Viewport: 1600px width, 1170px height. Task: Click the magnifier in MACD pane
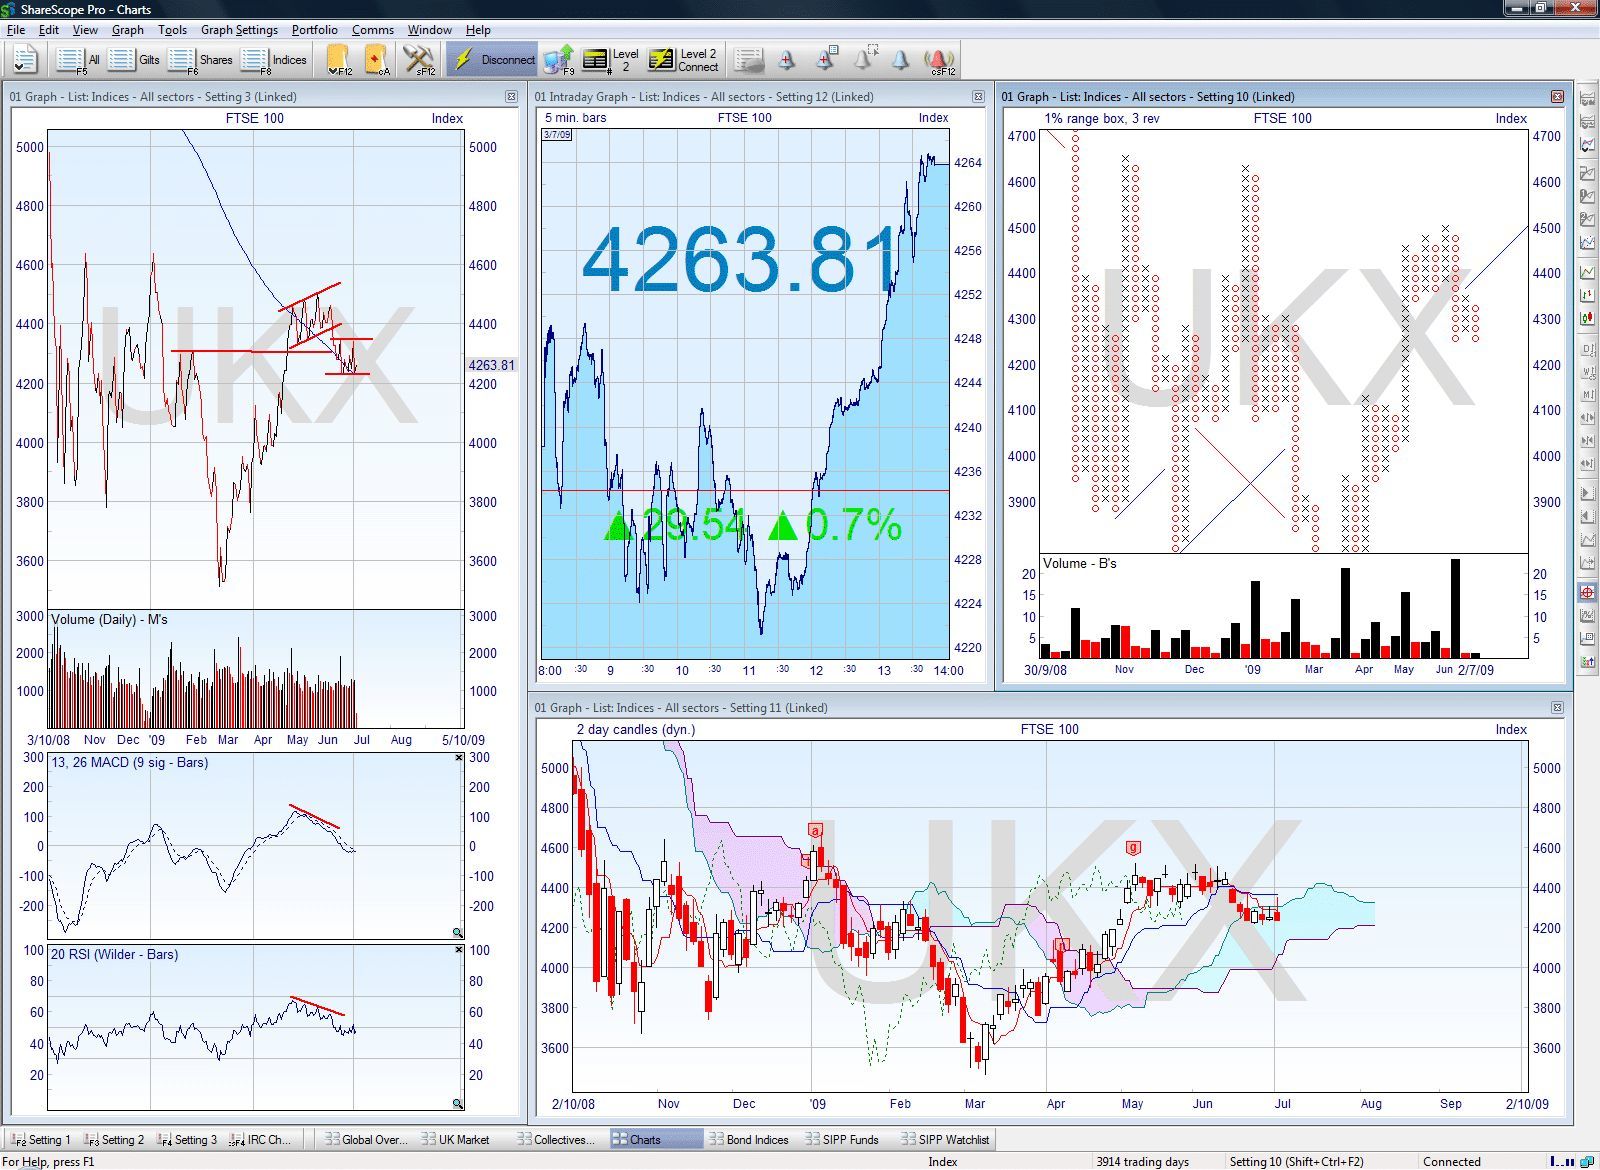point(458,933)
